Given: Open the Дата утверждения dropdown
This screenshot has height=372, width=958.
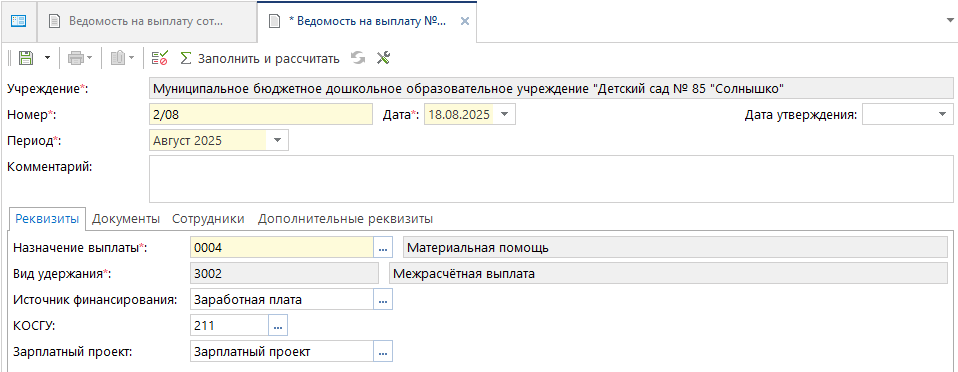Looking at the screenshot, I should [x=942, y=114].
